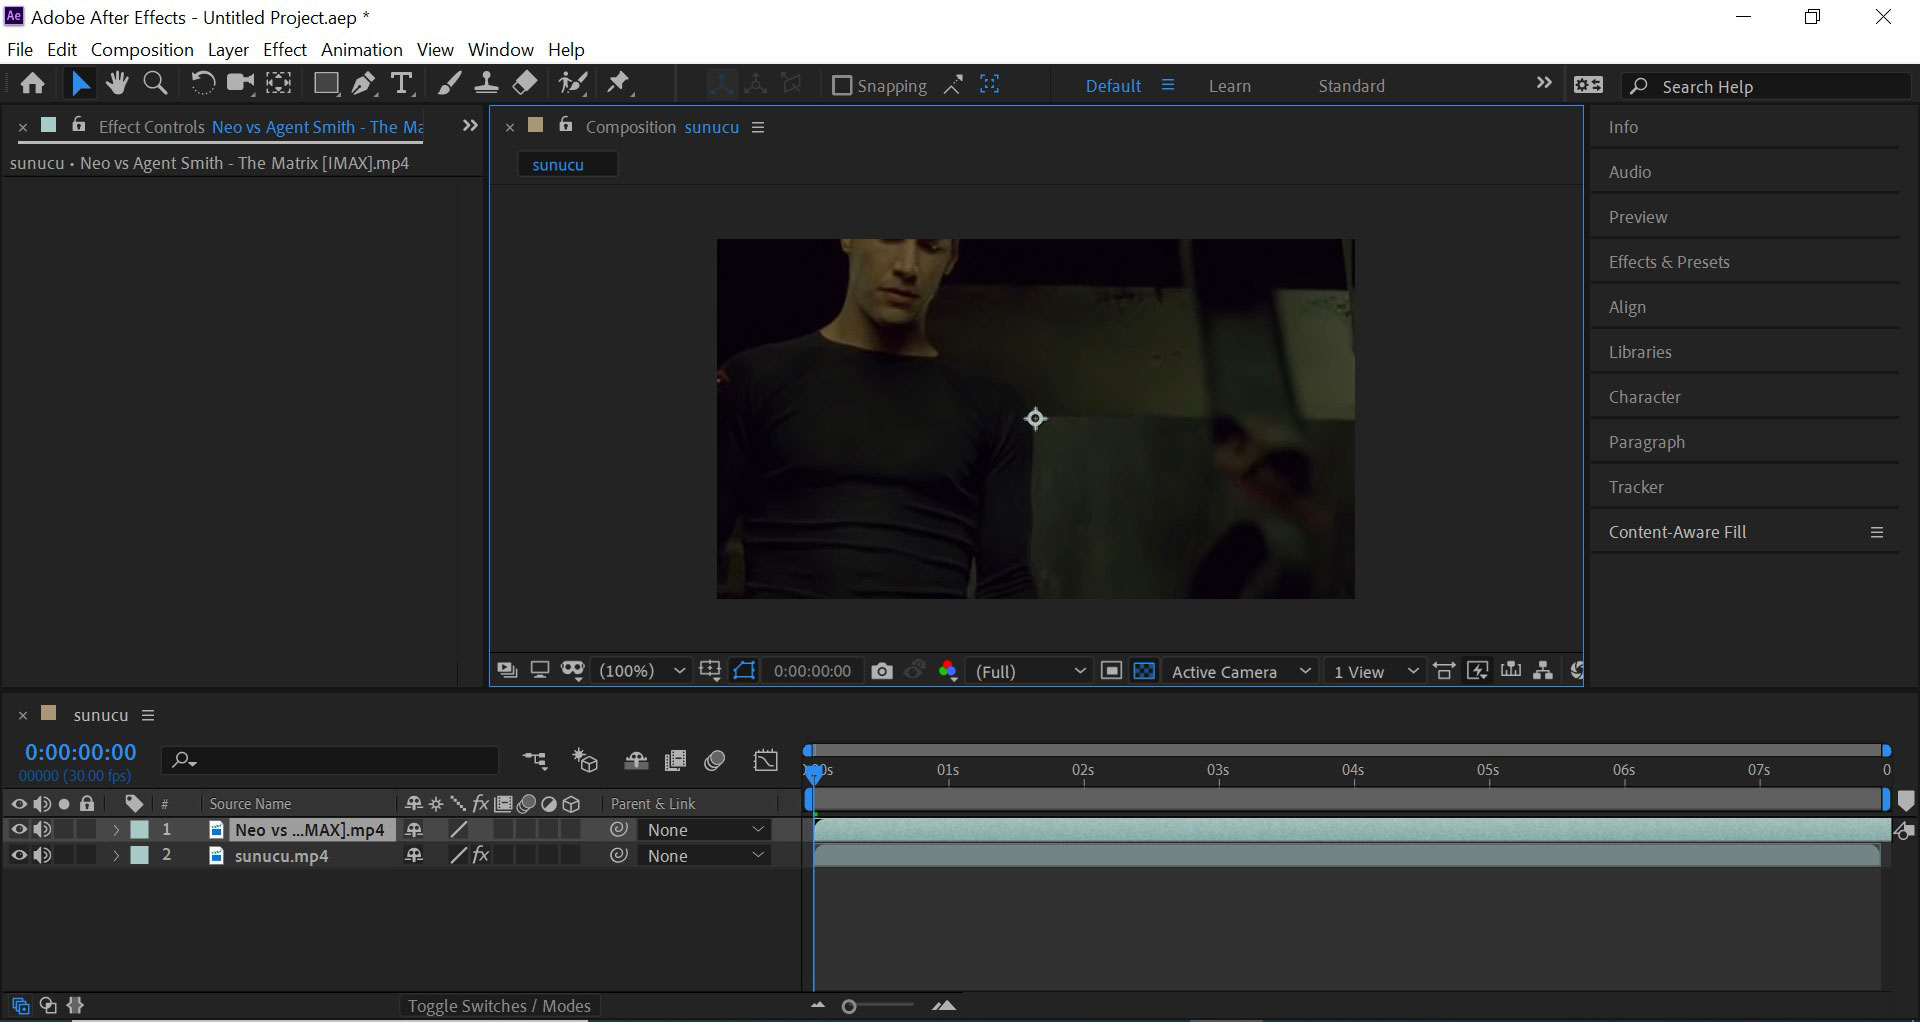
Task: Click Toggle Switches / Modes button
Action: tap(499, 1006)
